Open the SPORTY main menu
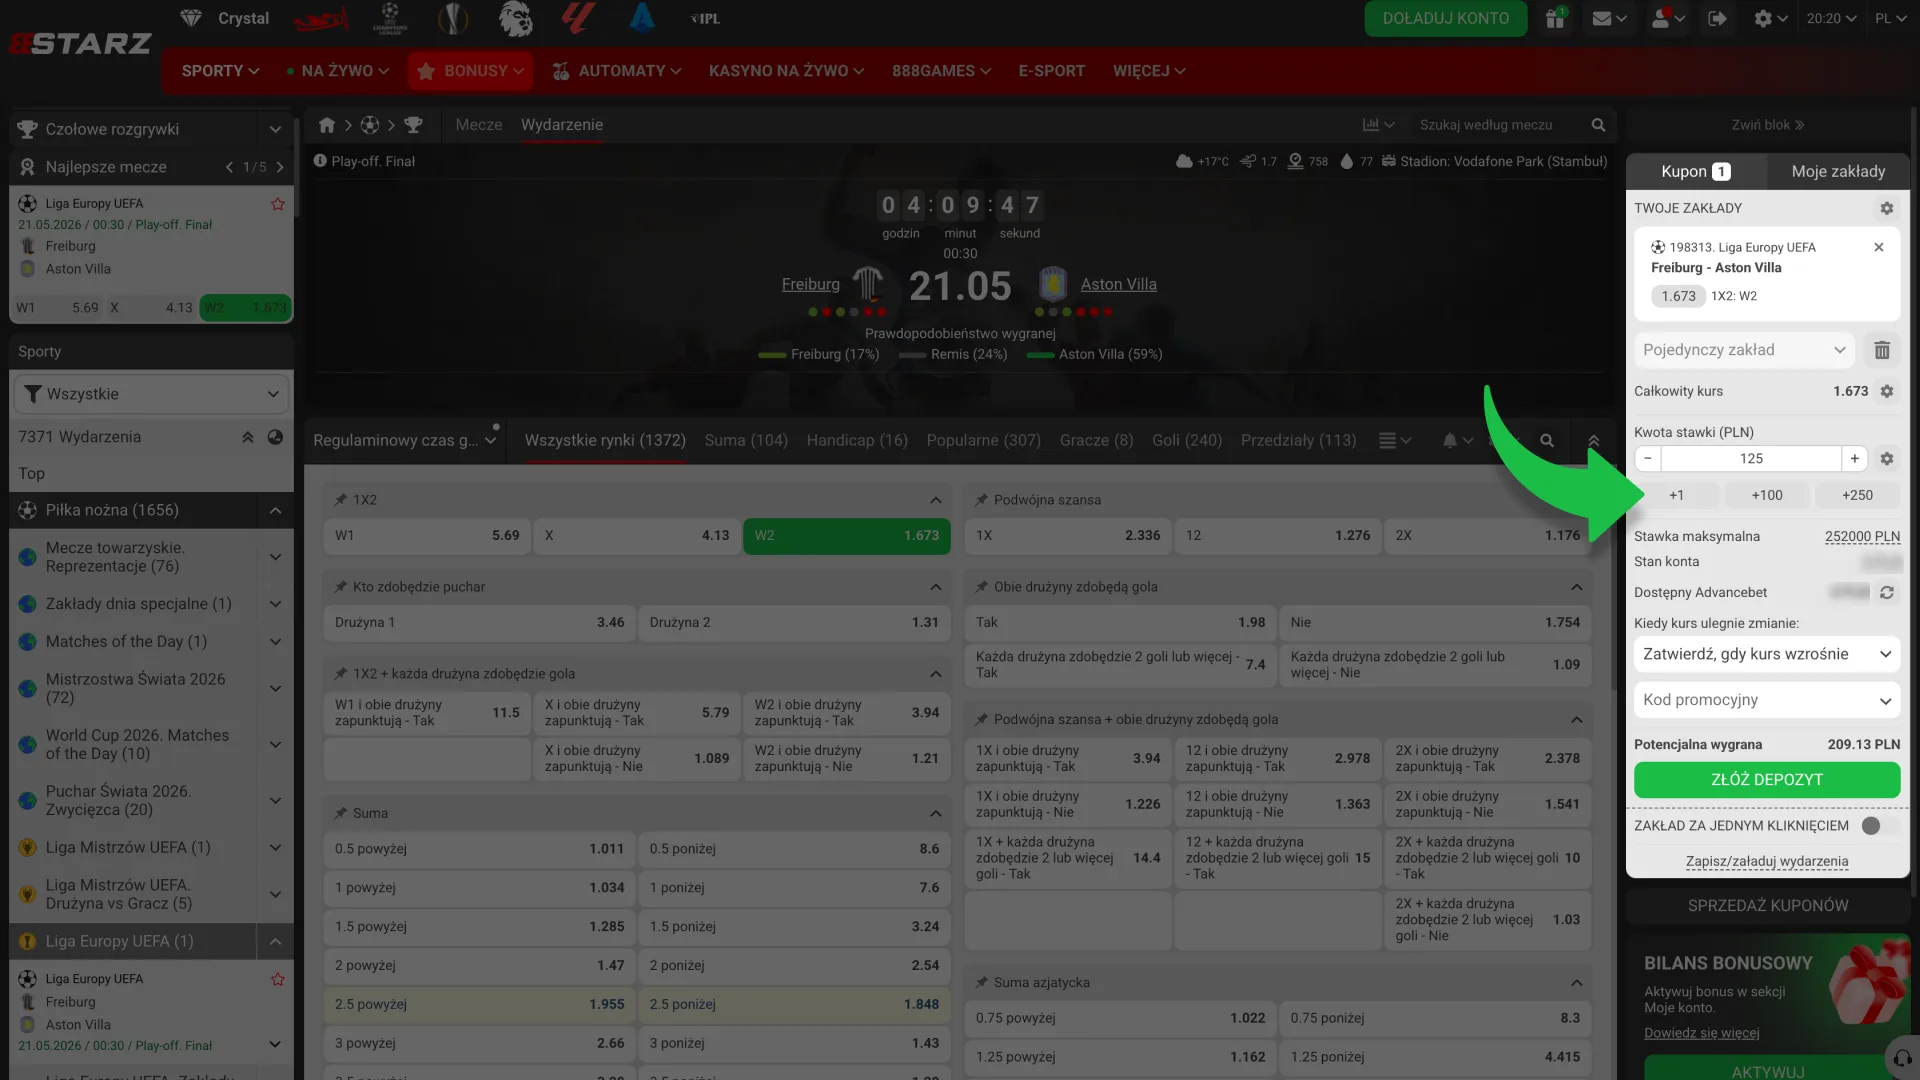The width and height of the screenshot is (1920, 1080). pos(220,71)
